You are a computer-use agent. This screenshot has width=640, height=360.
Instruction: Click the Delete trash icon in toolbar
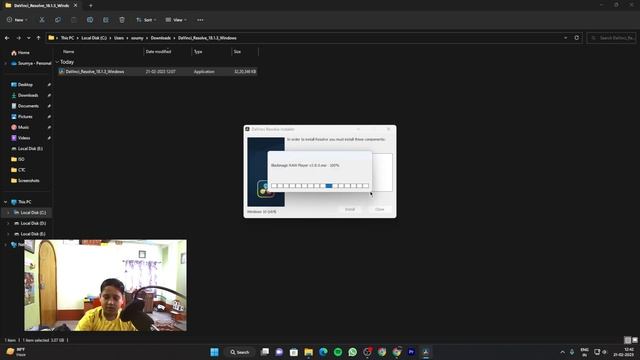[122, 20]
